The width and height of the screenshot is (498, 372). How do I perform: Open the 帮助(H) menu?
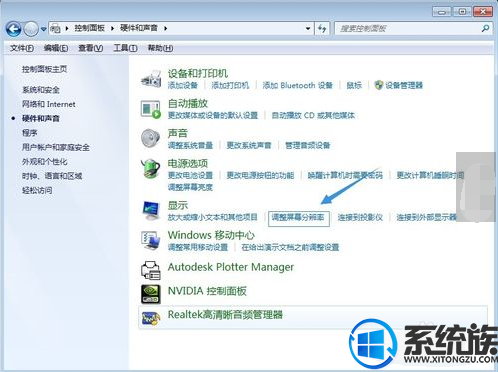click(x=160, y=48)
